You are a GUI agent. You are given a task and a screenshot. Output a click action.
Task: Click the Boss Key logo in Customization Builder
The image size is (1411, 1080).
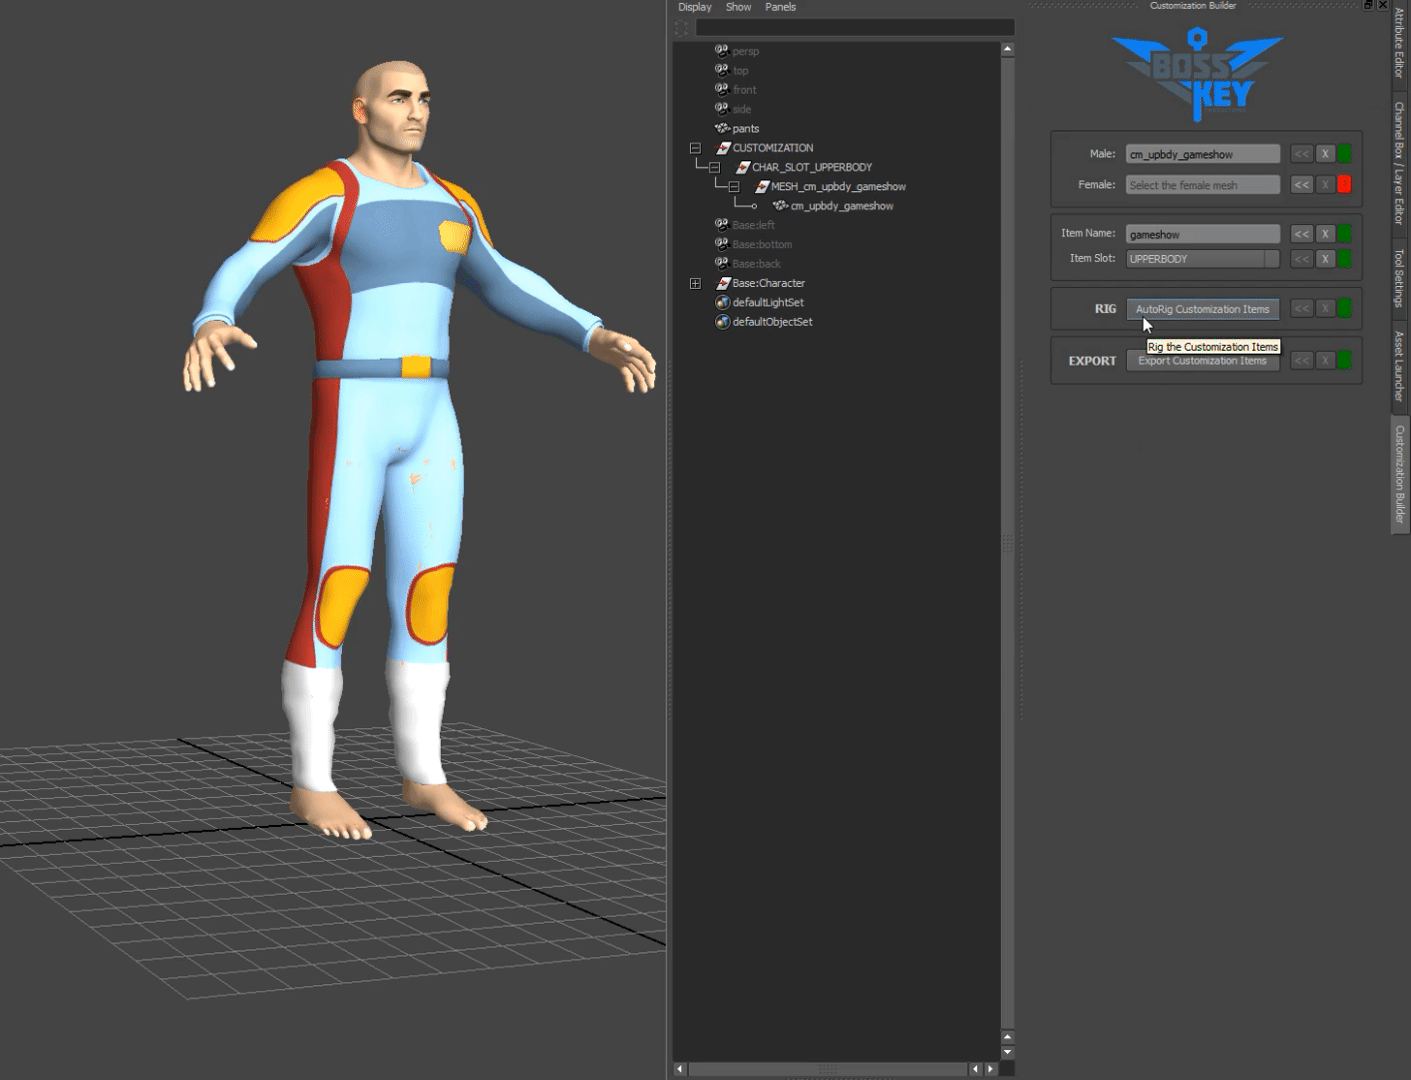coord(1196,70)
